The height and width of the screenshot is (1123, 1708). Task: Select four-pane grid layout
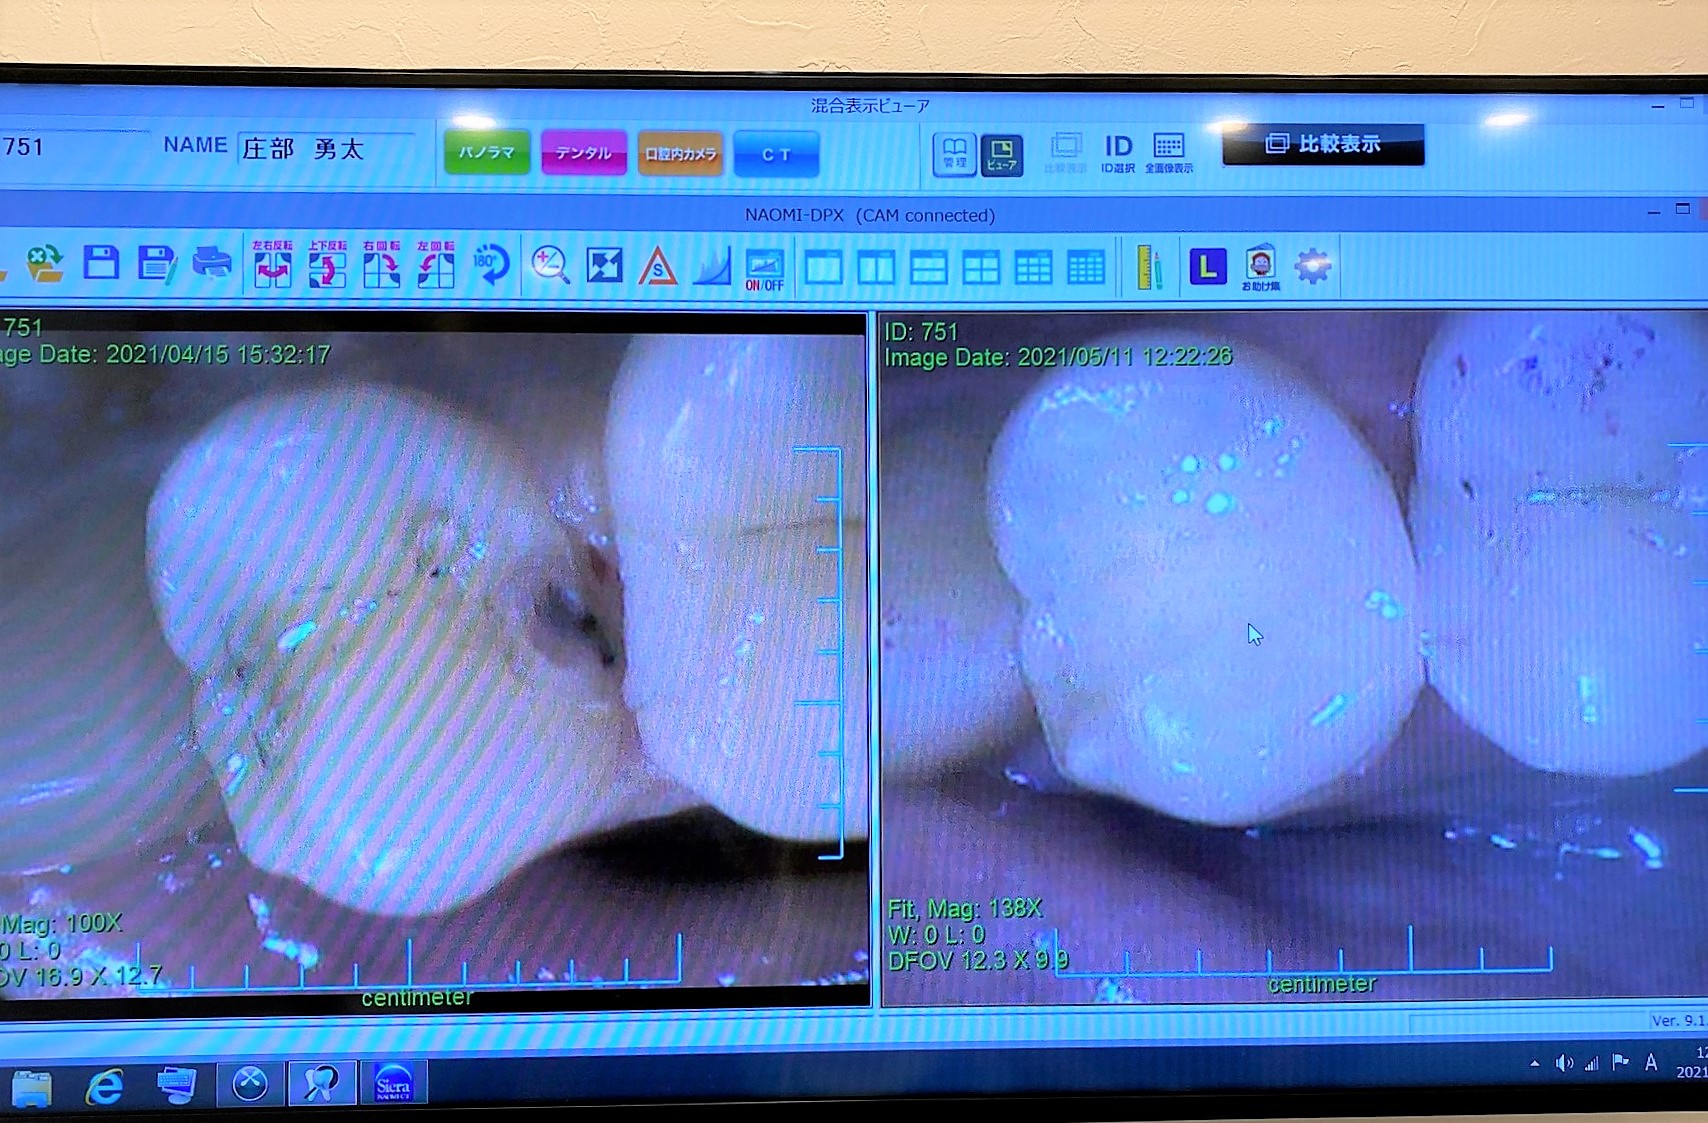pyautogui.click(x=981, y=267)
